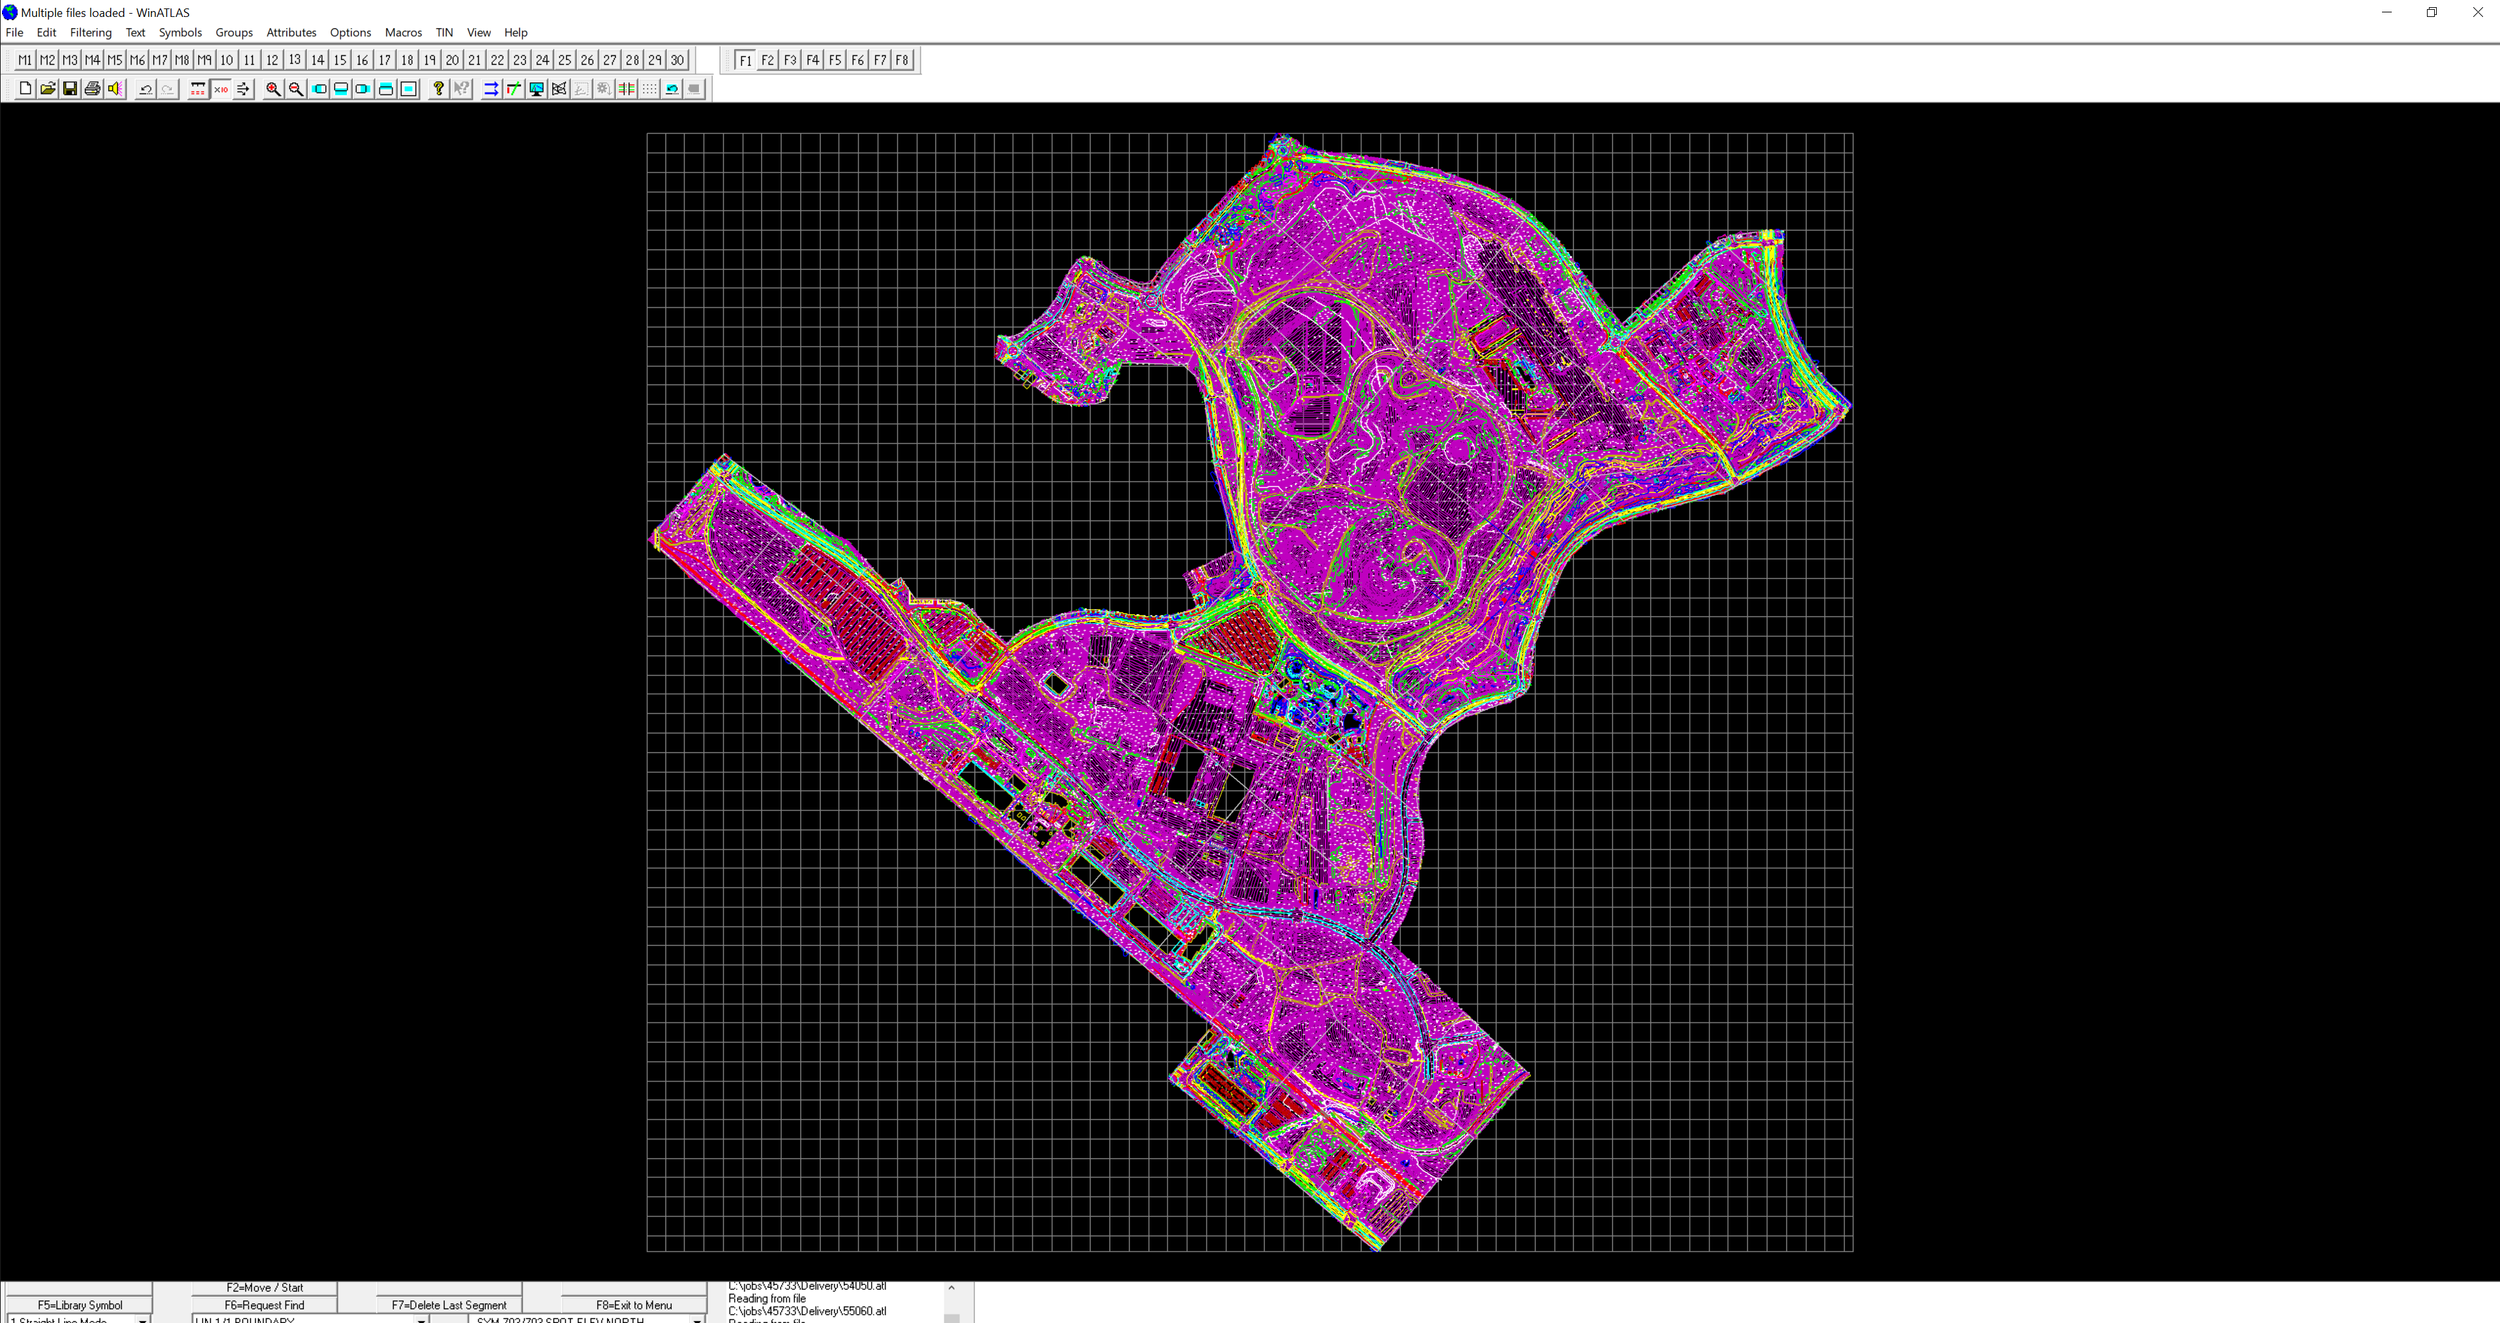This screenshot has height=1323, width=2500.
Task: Select the F1 function key toggle
Action: tap(745, 60)
